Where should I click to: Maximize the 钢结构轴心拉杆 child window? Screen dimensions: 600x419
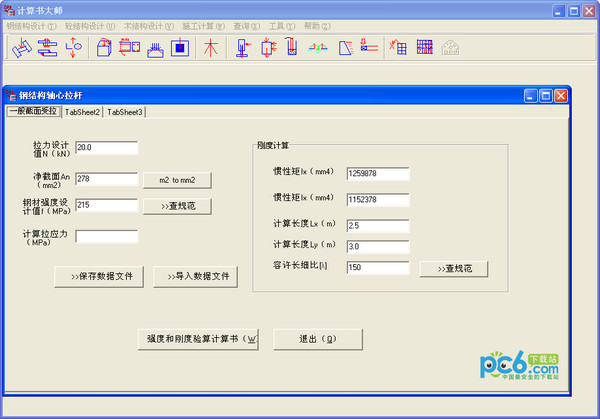[x=546, y=96]
